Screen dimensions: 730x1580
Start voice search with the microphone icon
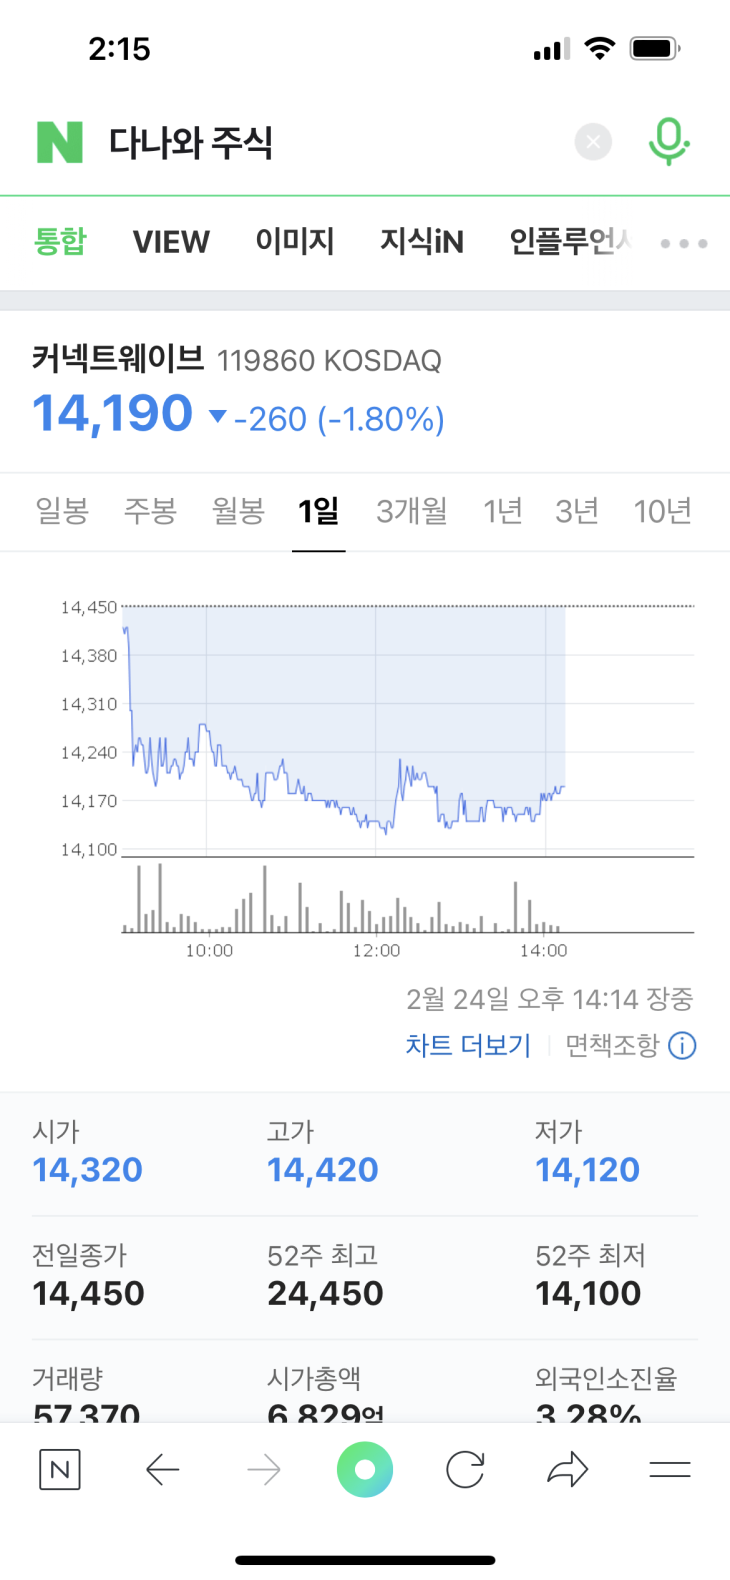point(668,142)
